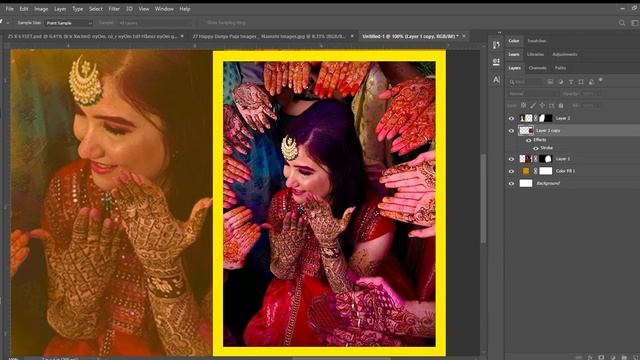Open the Select menu
The image size is (640, 360).
coord(96,9)
